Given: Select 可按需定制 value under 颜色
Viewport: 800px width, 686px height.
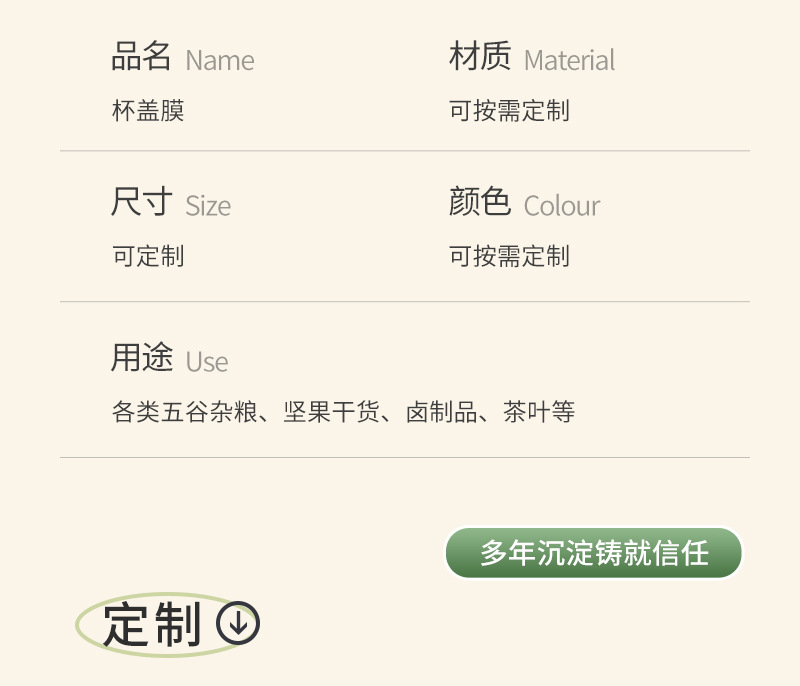Looking at the screenshot, I should [509, 256].
